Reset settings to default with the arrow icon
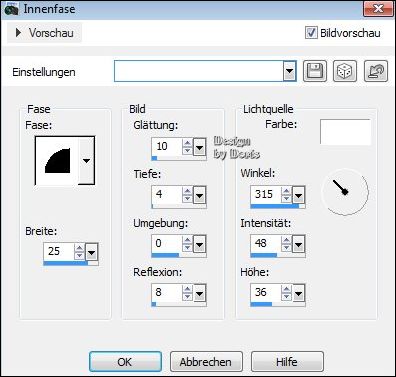Viewport: 396px width, 377px height. [376, 71]
